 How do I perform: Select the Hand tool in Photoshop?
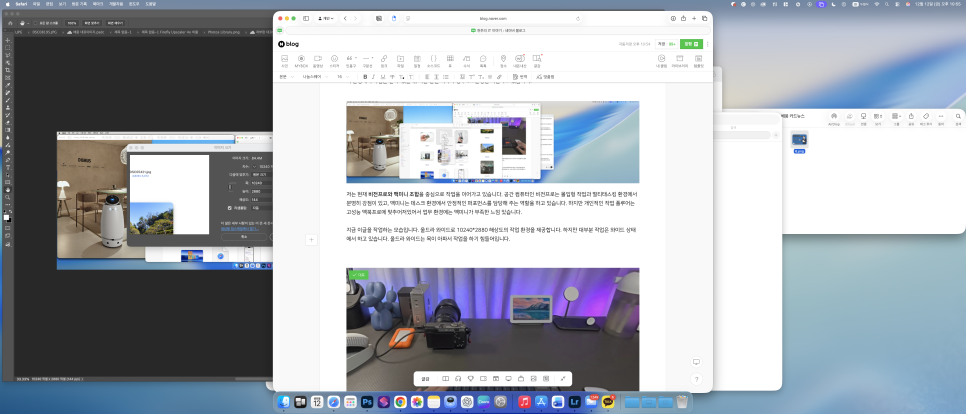click(7, 190)
